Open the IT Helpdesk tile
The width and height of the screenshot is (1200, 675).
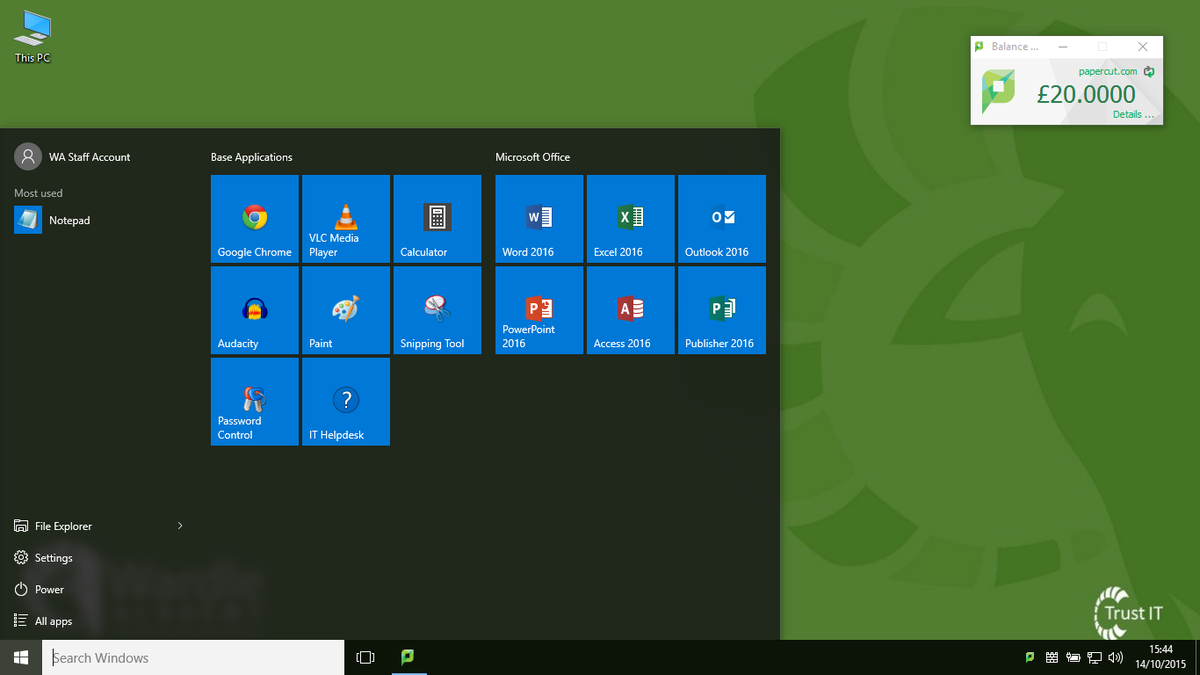pyautogui.click(x=346, y=401)
